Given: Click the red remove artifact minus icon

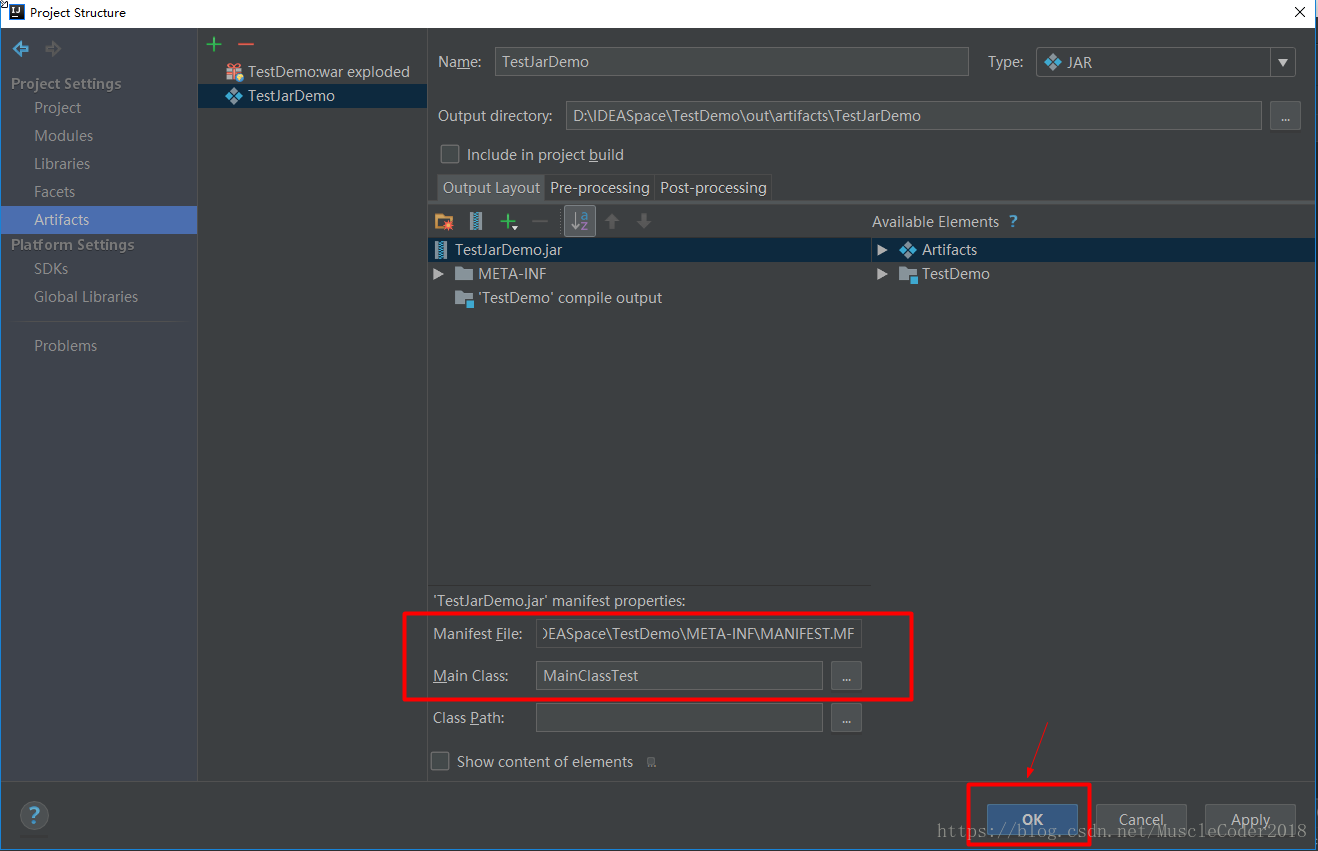Looking at the screenshot, I should coord(246,44).
